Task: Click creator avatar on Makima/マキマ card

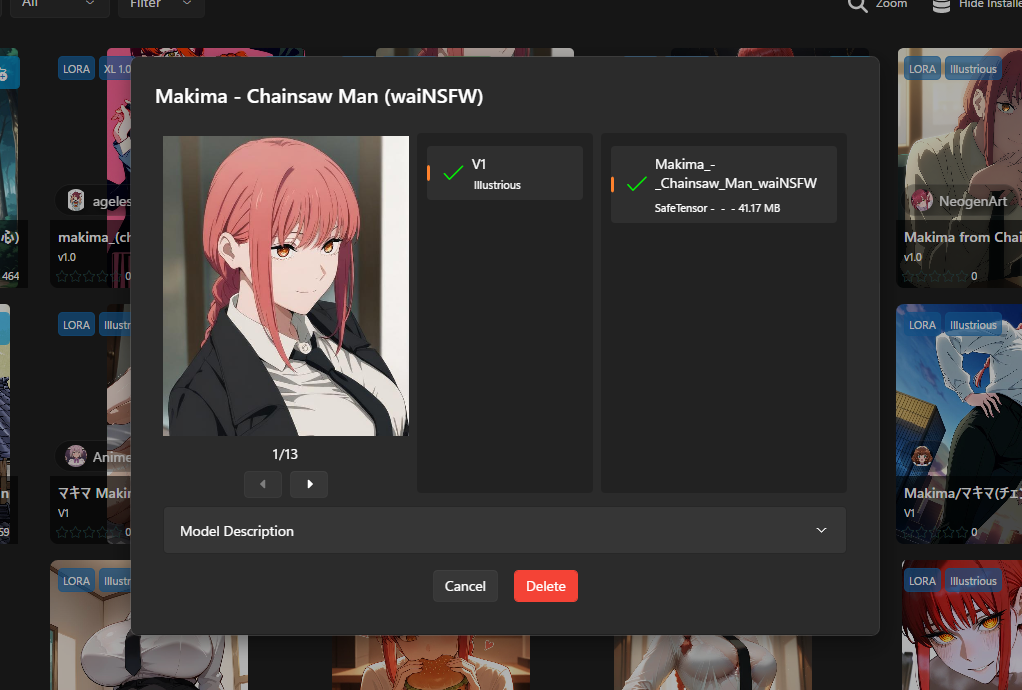Action: (922, 455)
